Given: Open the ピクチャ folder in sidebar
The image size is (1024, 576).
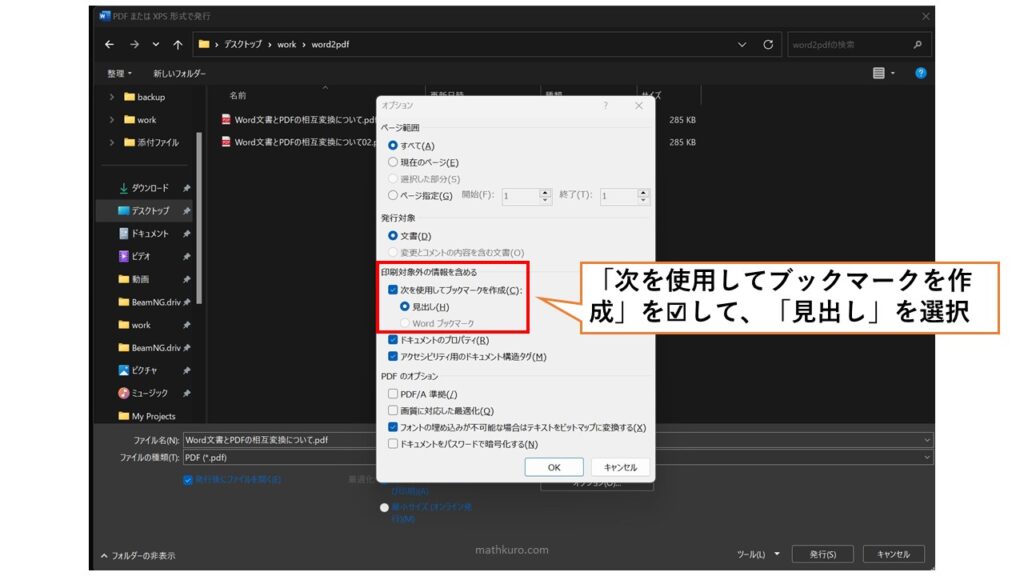Looking at the screenshot, I should point(144,370).
